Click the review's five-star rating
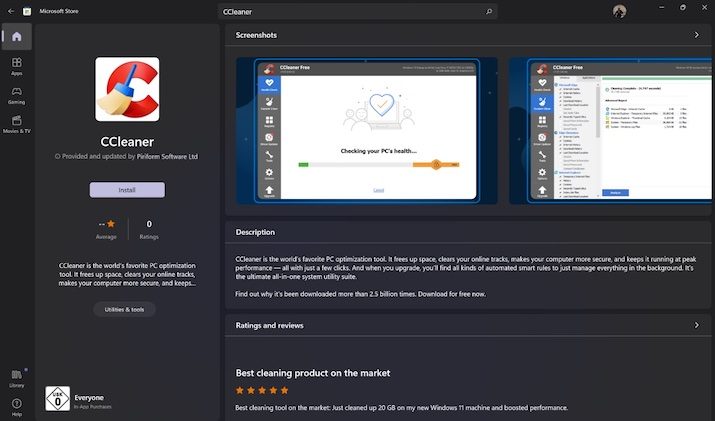The height and width of the screenshot is (421, 715). coord(262,390)
